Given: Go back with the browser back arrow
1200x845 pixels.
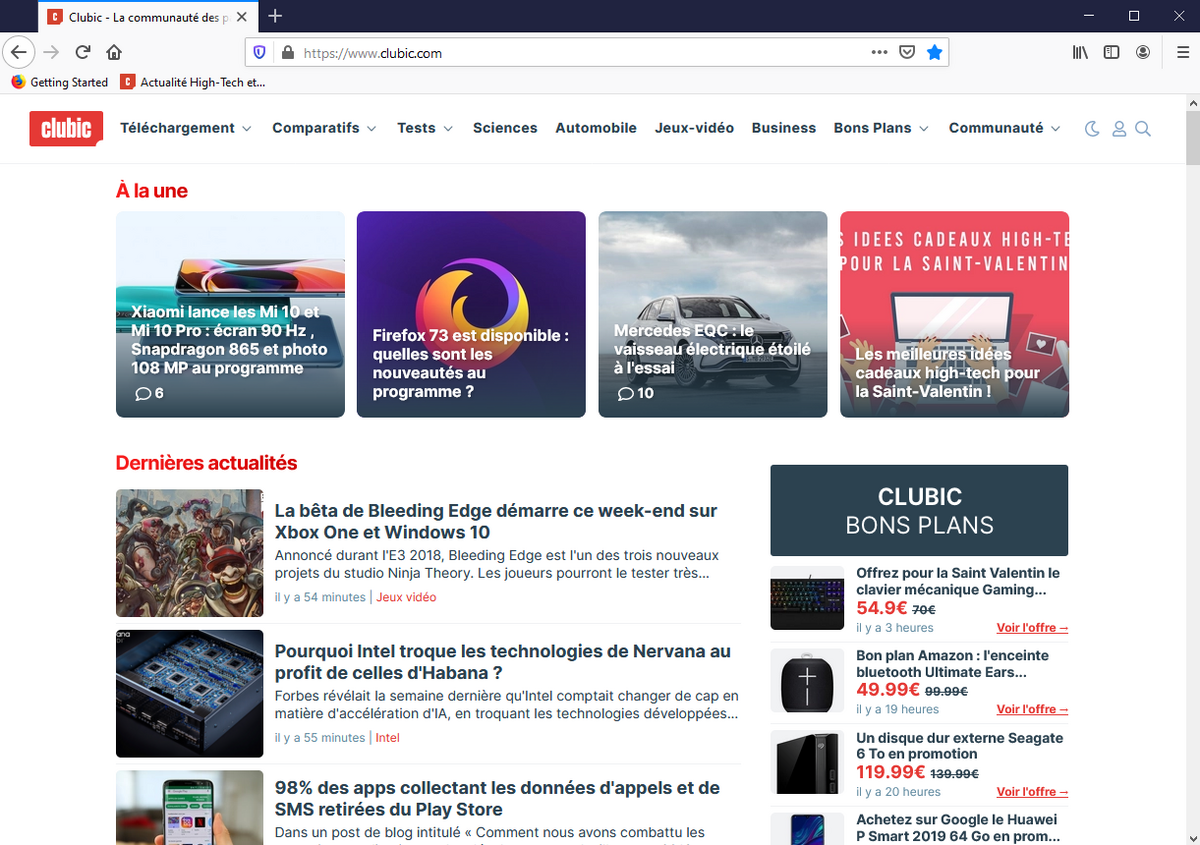Looking at the screenshot, I should [x=19, y=52].
